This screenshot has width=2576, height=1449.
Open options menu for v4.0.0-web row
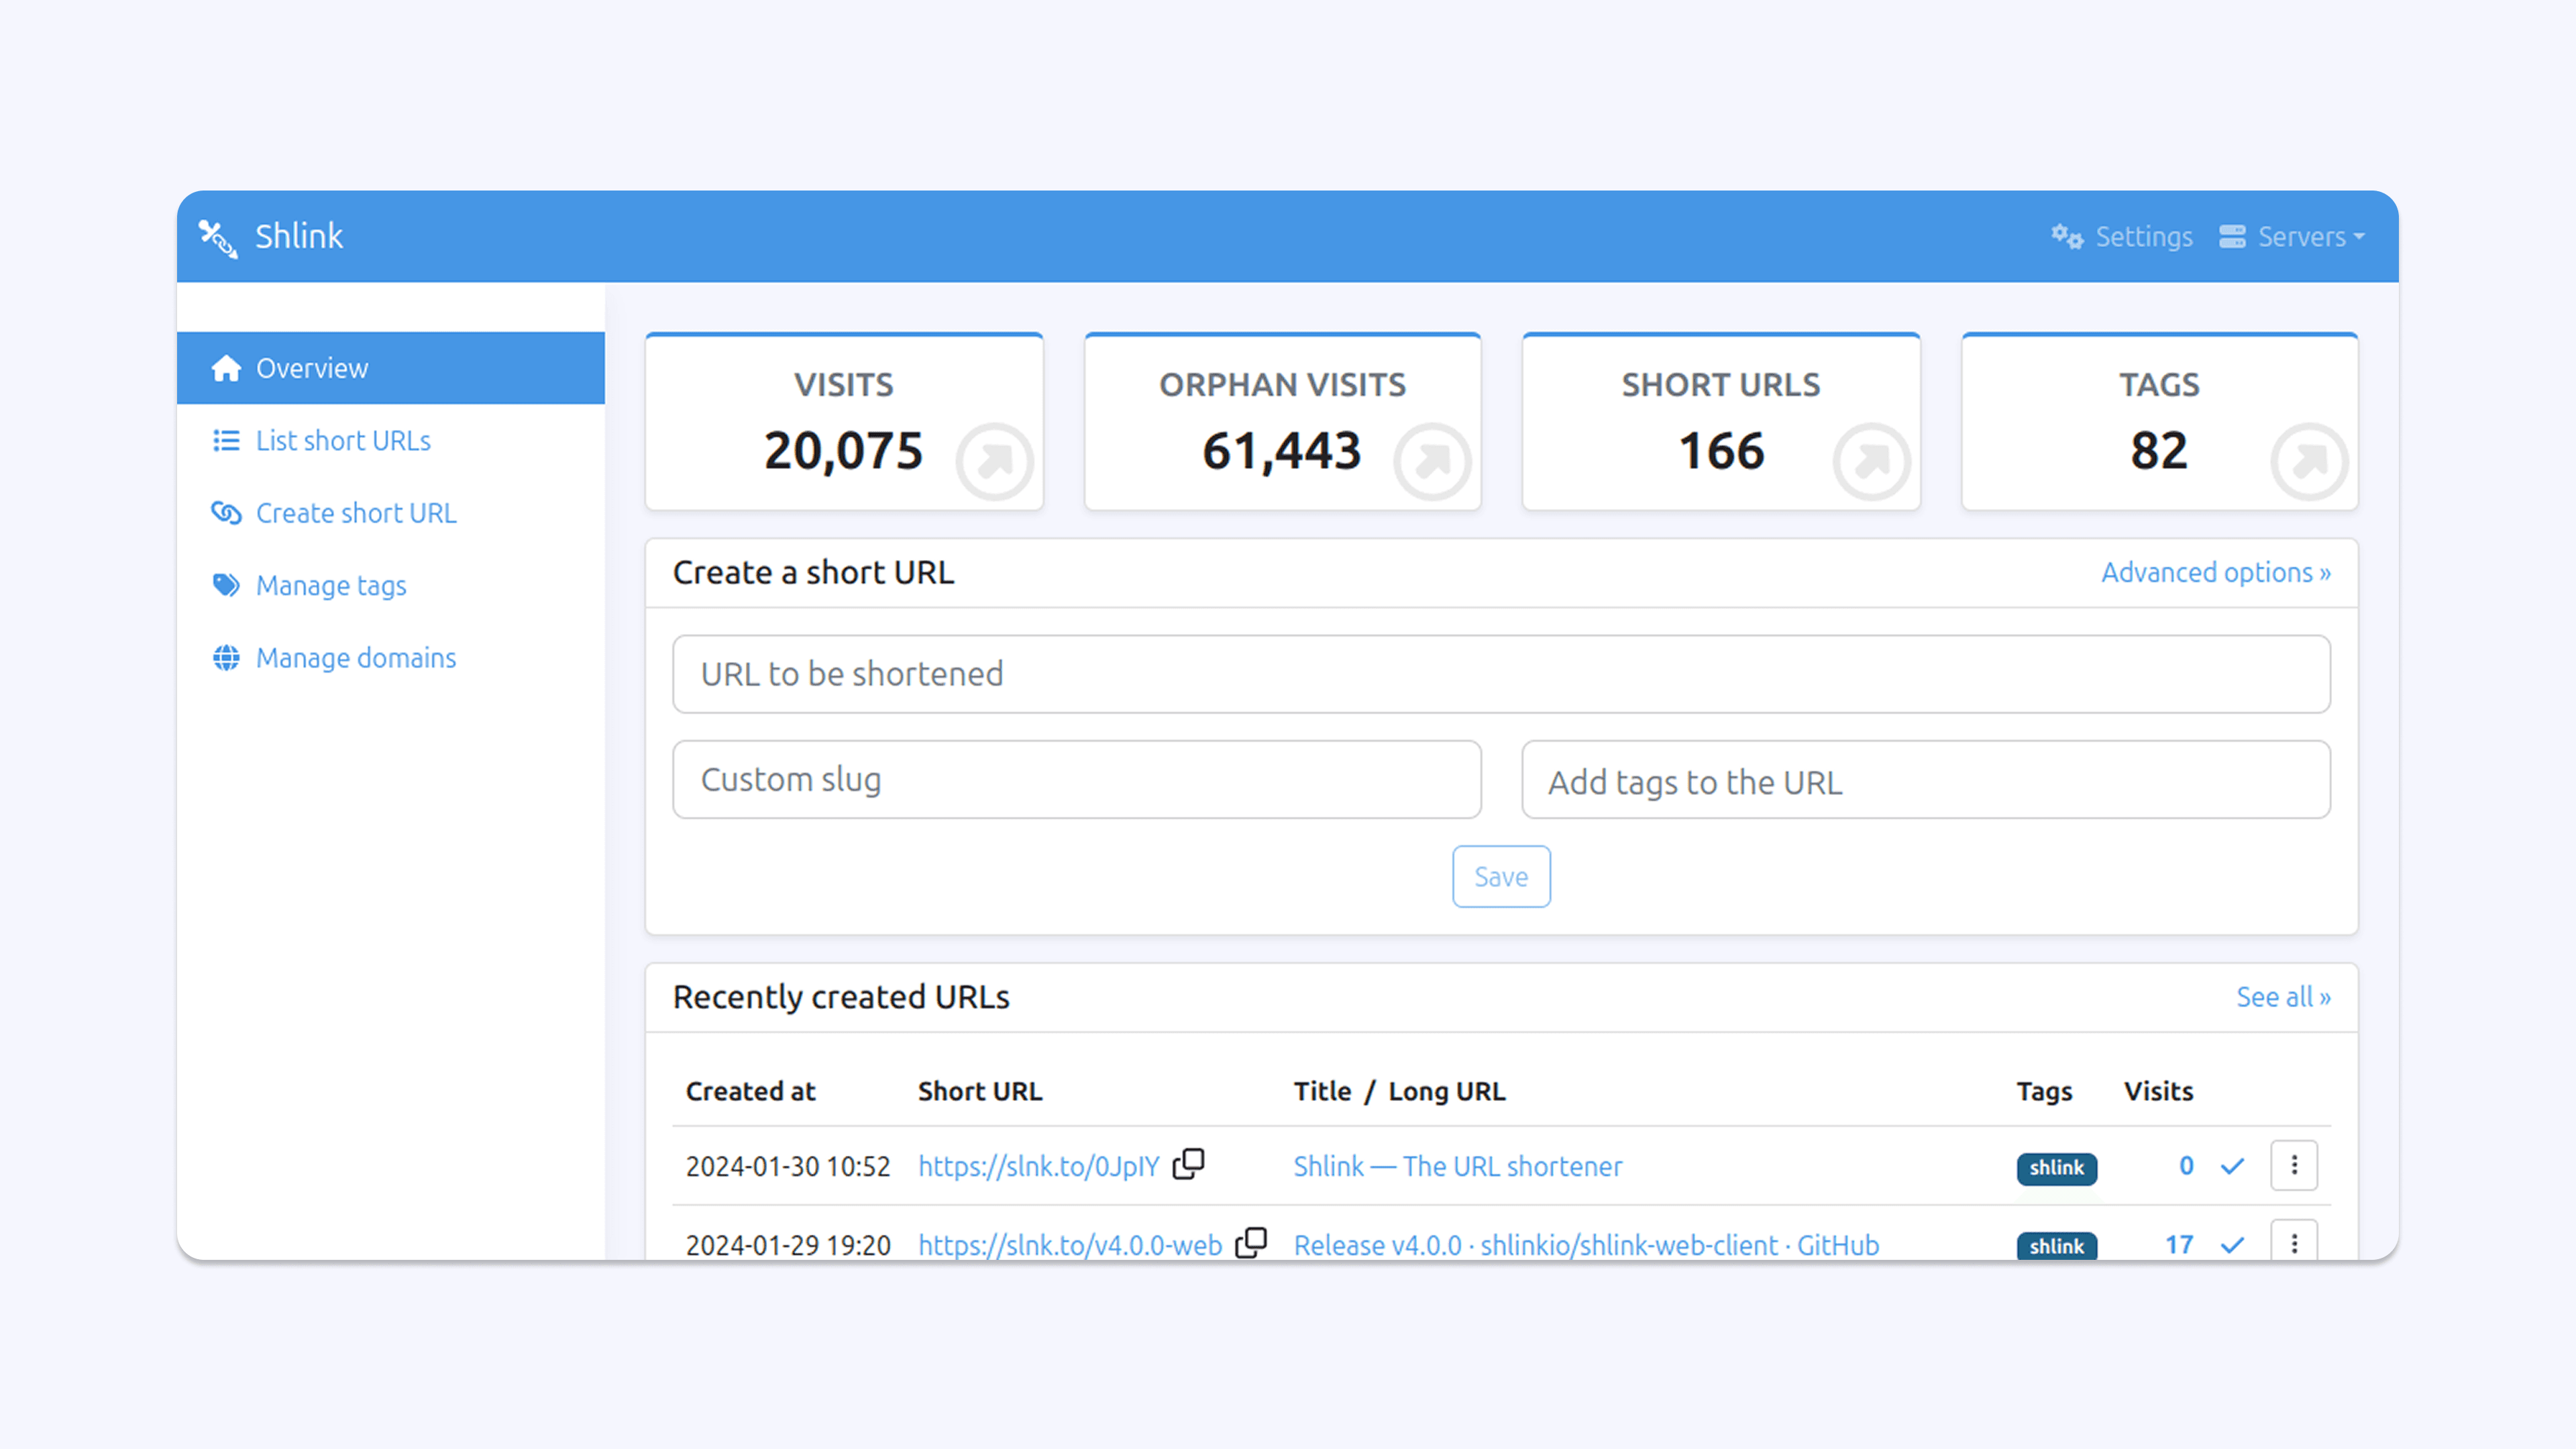(2294, 1240)
